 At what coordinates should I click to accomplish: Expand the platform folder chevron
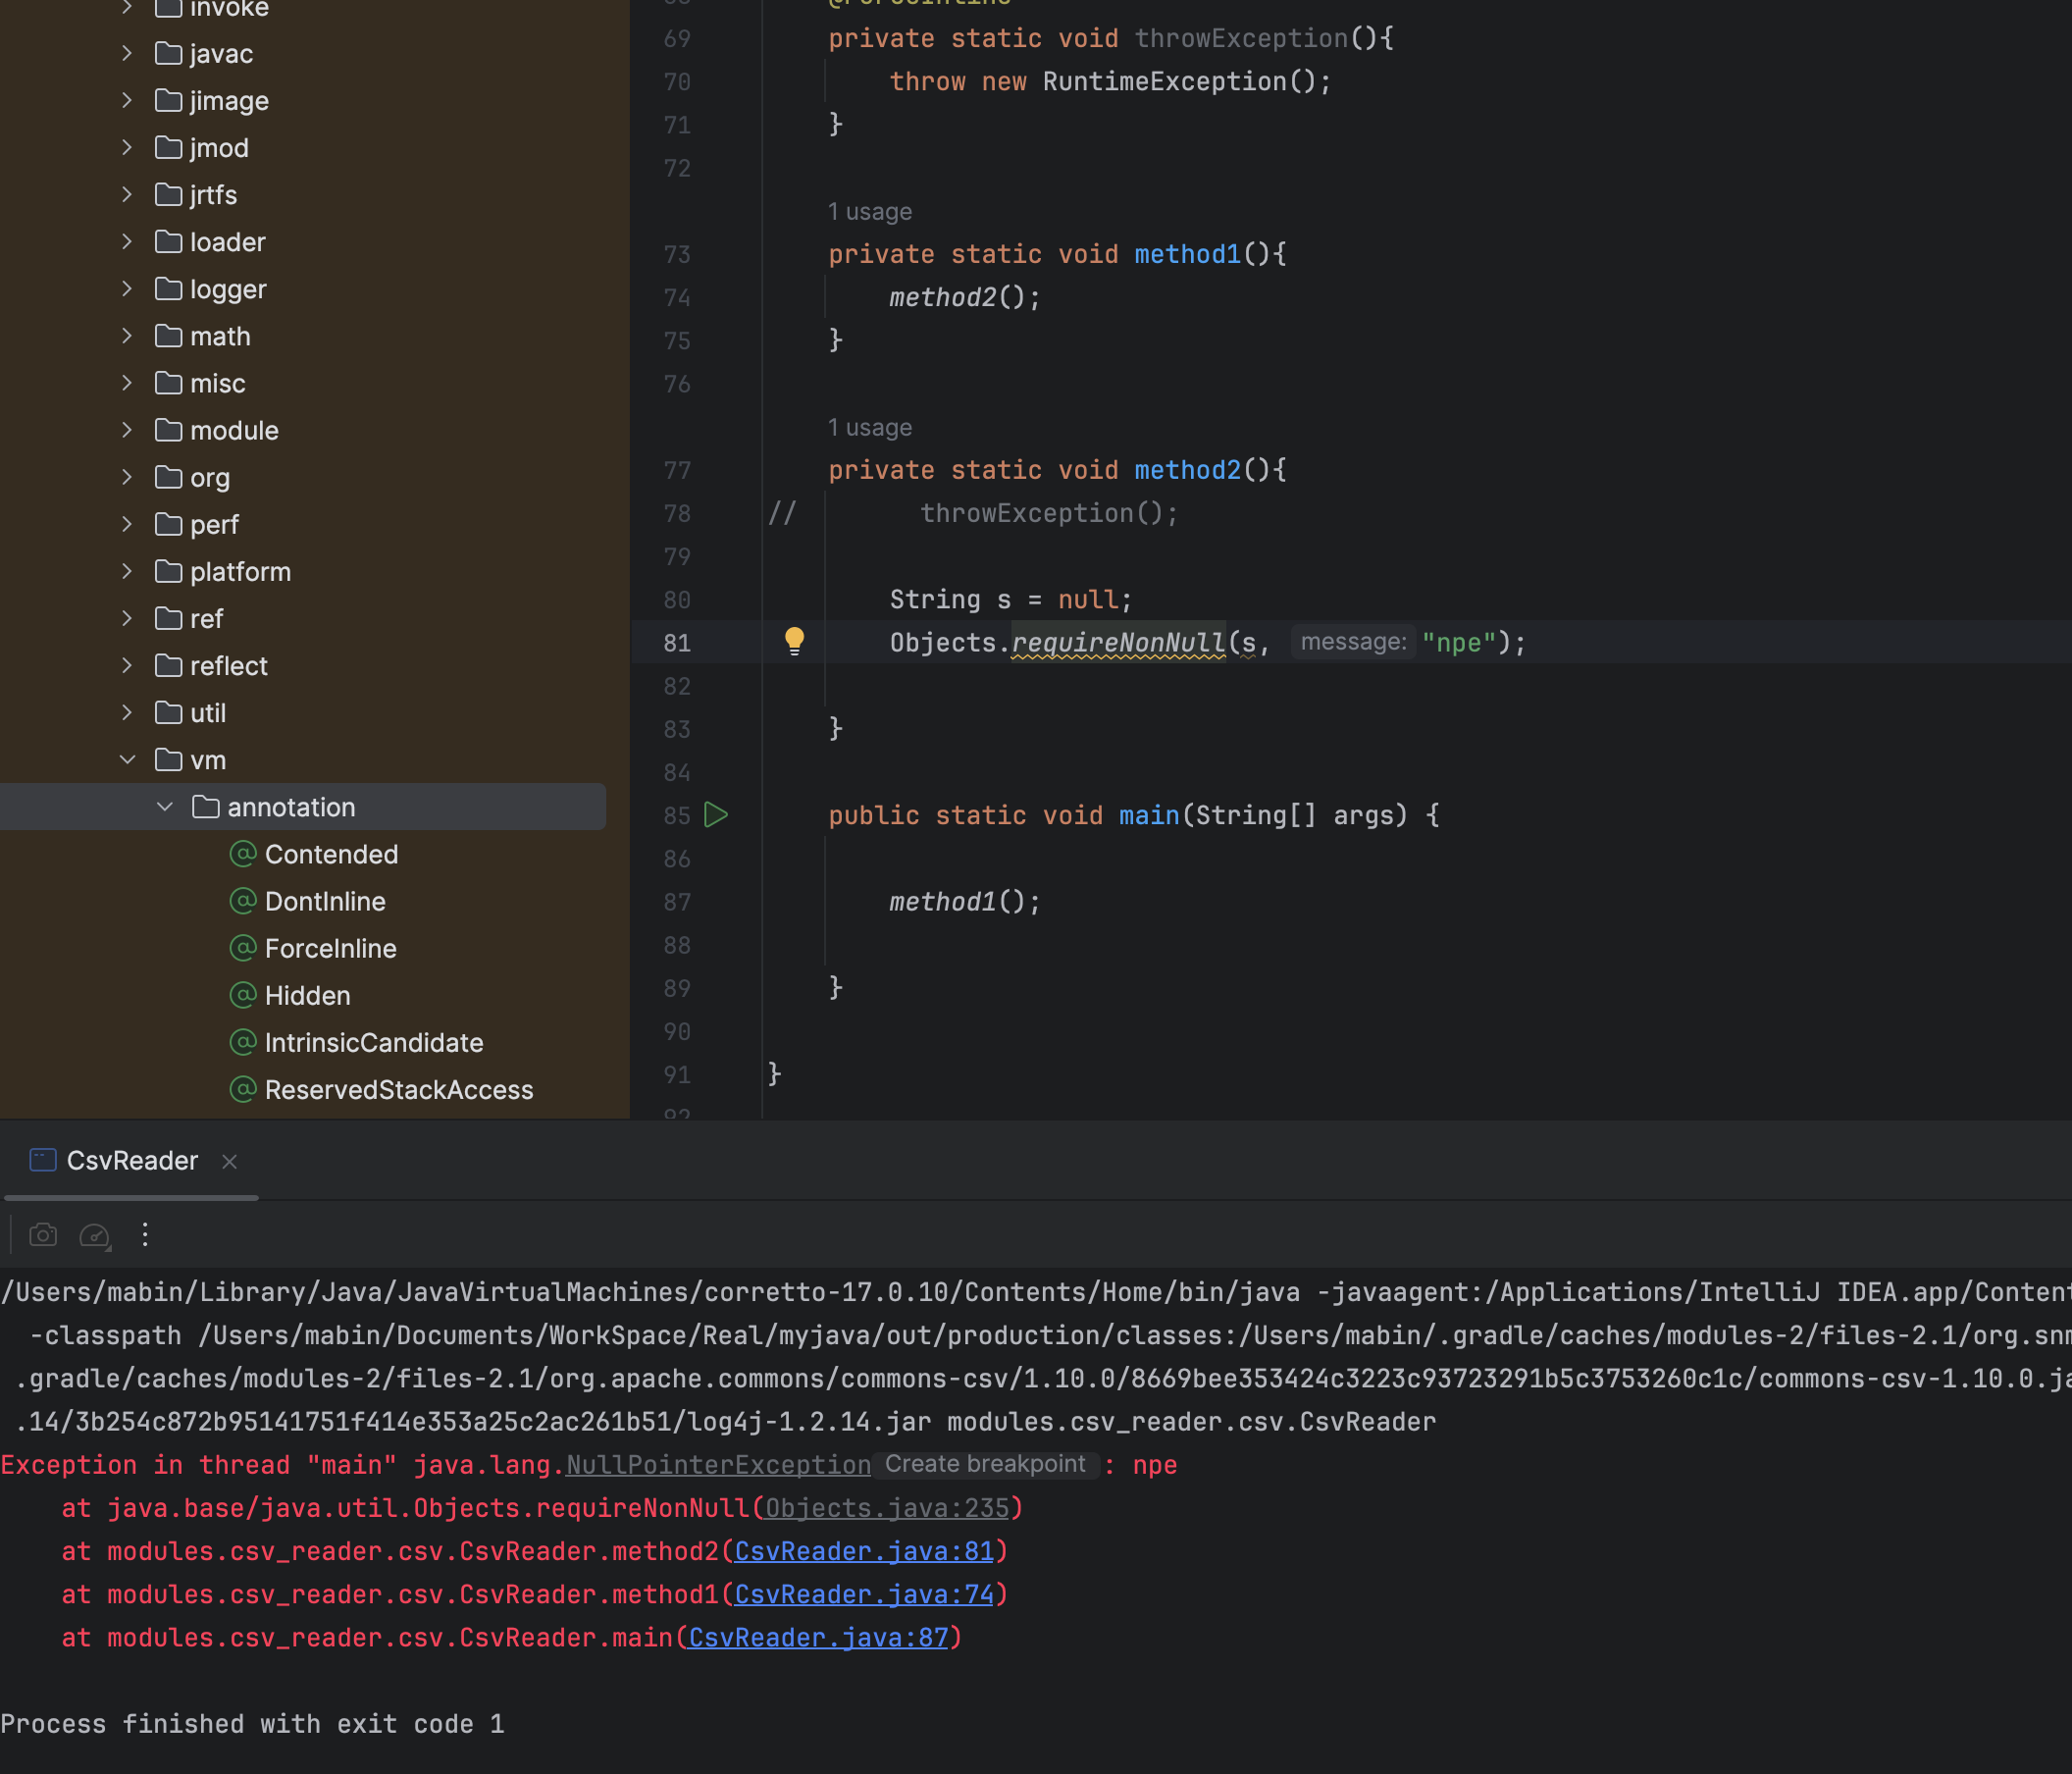(x=128, y=571)
